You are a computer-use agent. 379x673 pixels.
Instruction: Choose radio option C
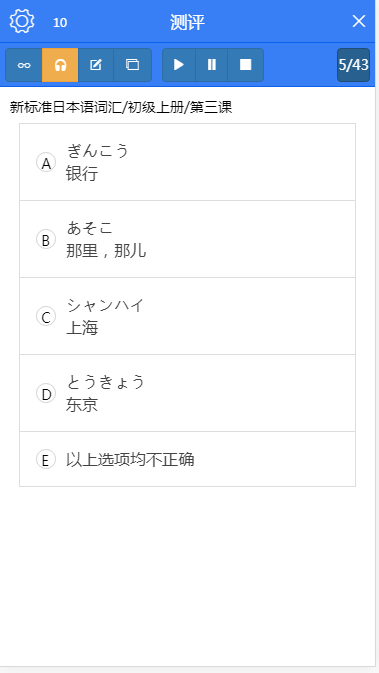(x=46, y=317)
